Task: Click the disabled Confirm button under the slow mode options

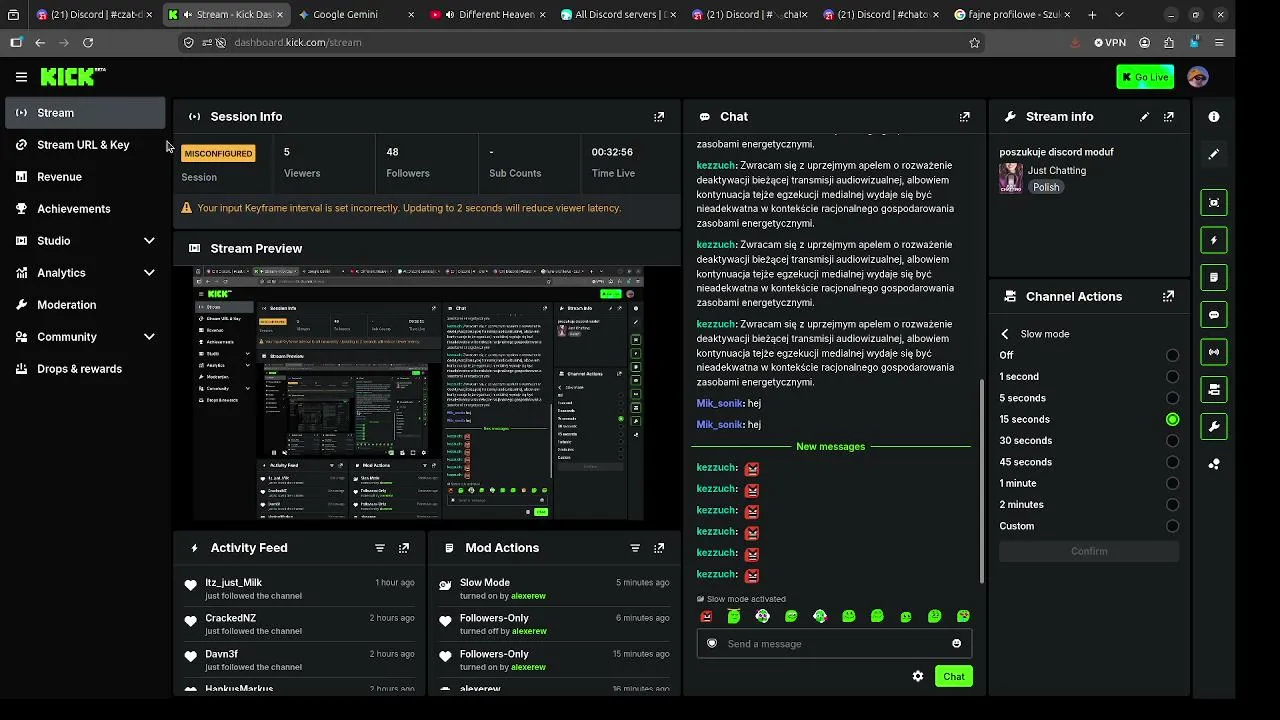Action: pos(1089,551)
